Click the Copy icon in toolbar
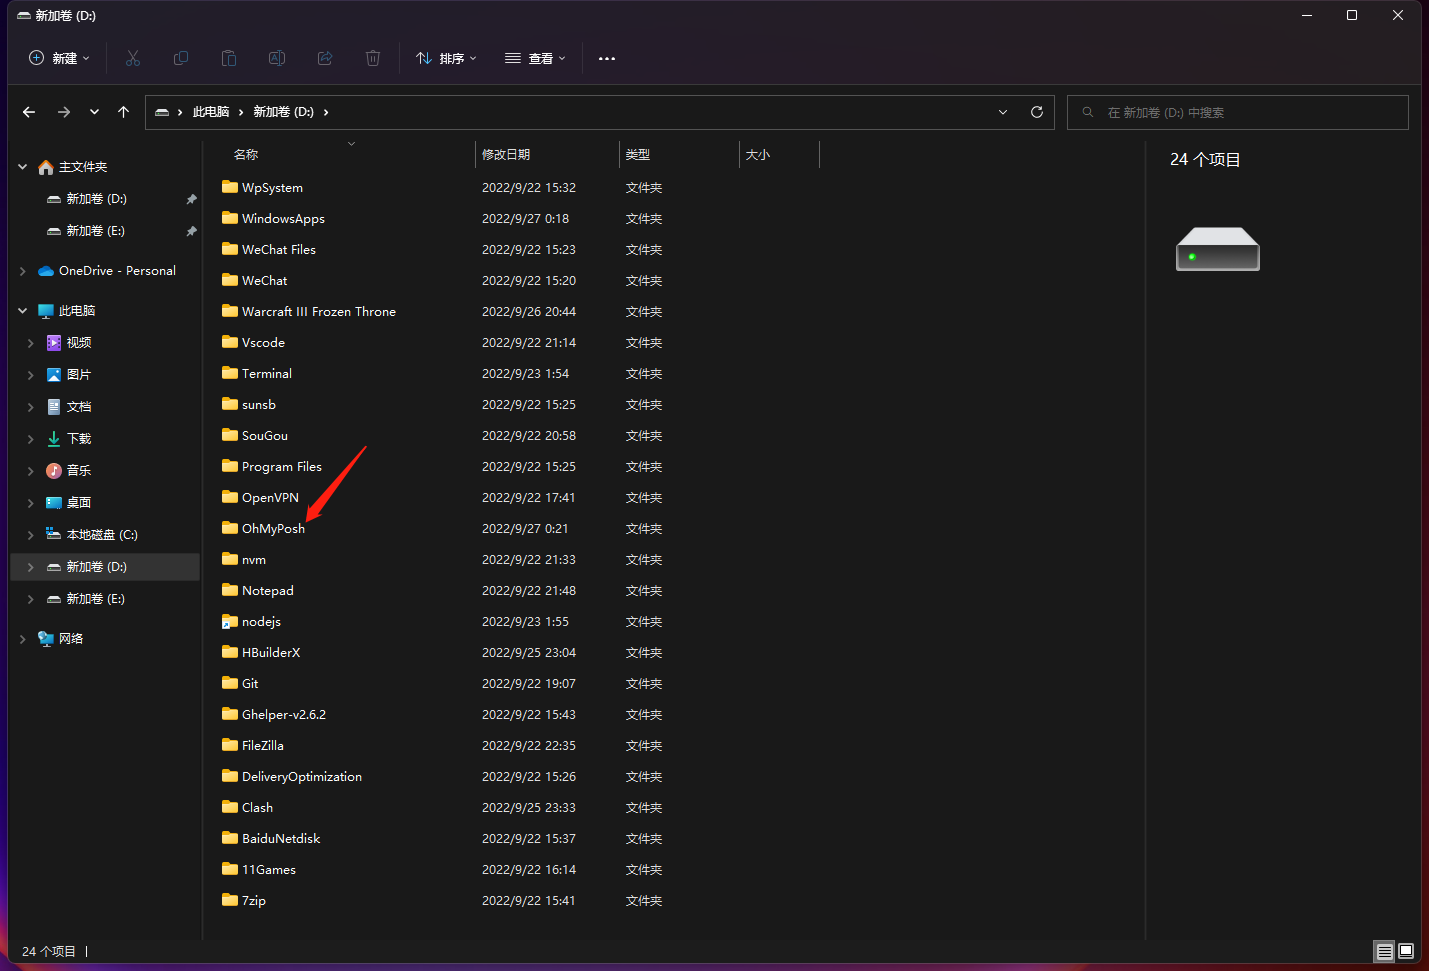Image resolution: width=1429 pixels, height=971 pixels. pos(181,58)
